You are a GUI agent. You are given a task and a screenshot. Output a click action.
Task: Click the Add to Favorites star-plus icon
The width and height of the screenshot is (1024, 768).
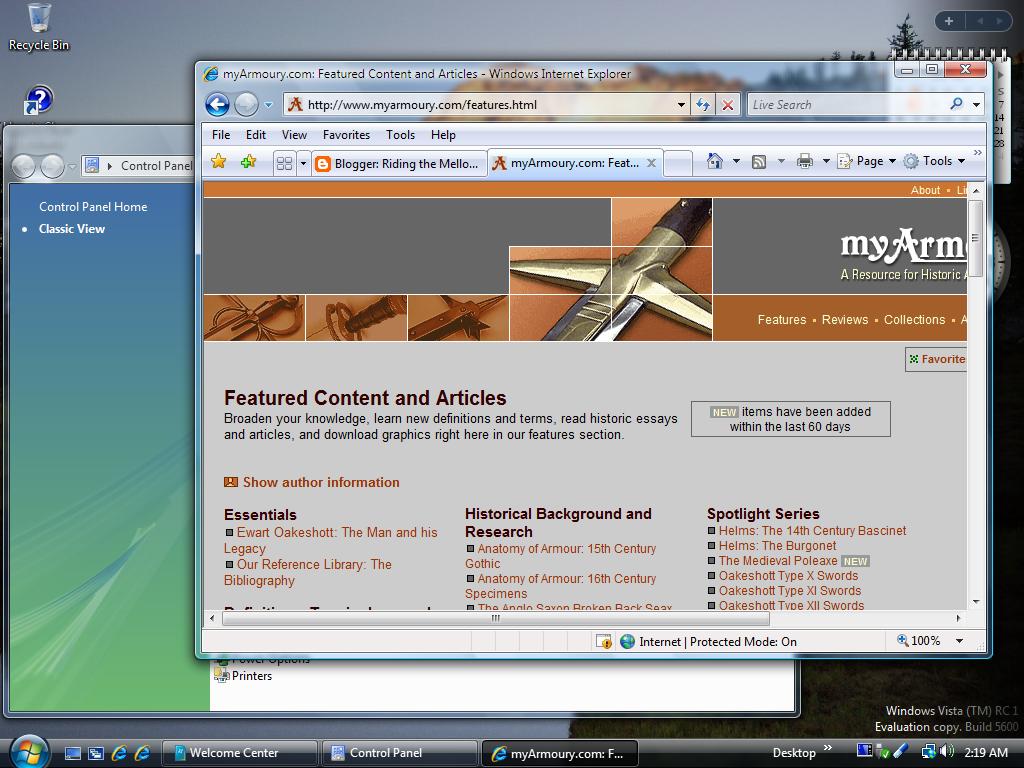248,161
